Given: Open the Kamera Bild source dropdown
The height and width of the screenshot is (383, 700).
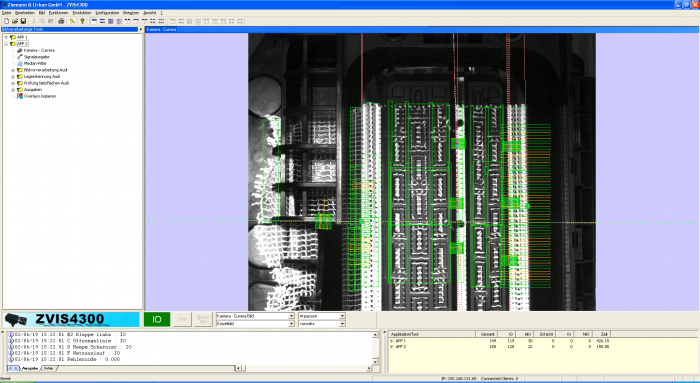Looking at the screenshot, I should 291,316.
